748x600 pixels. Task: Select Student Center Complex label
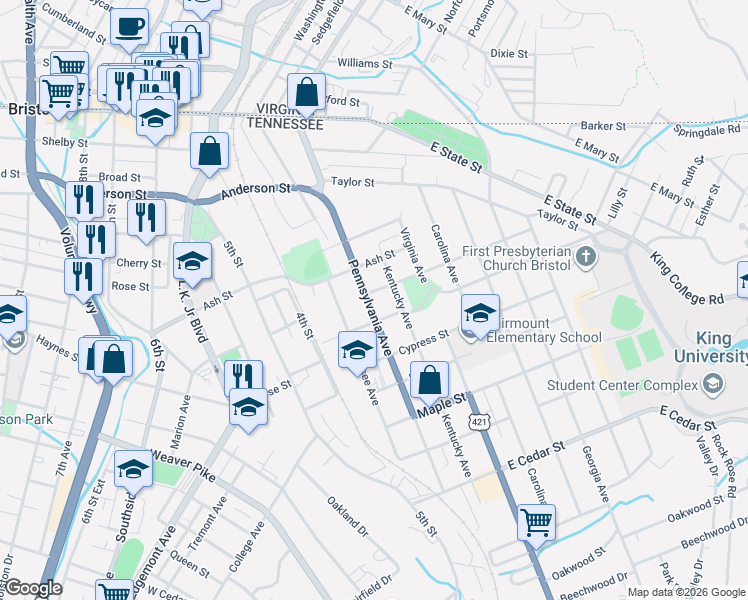point(623,385)
